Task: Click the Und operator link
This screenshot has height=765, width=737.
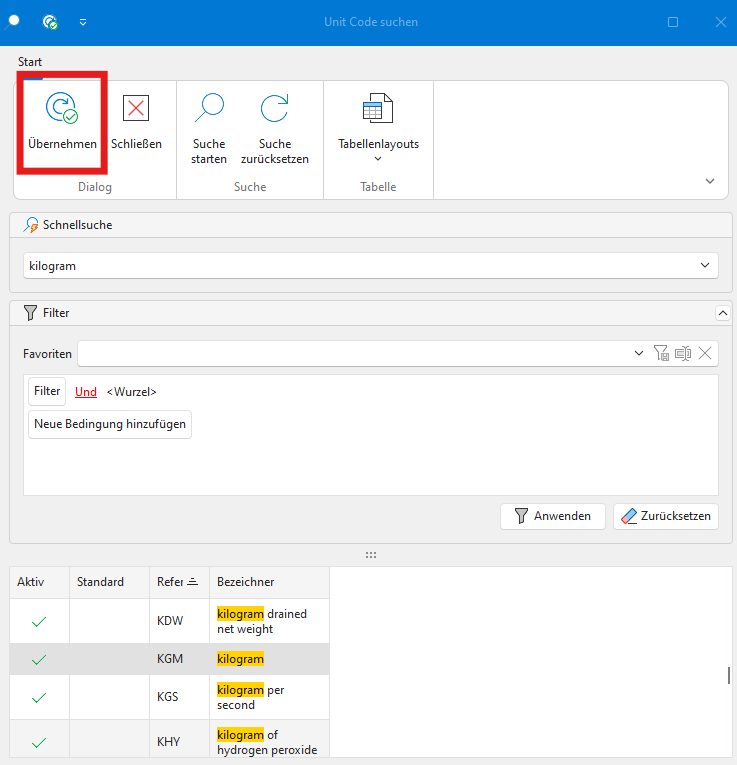Action: point(86,392)
